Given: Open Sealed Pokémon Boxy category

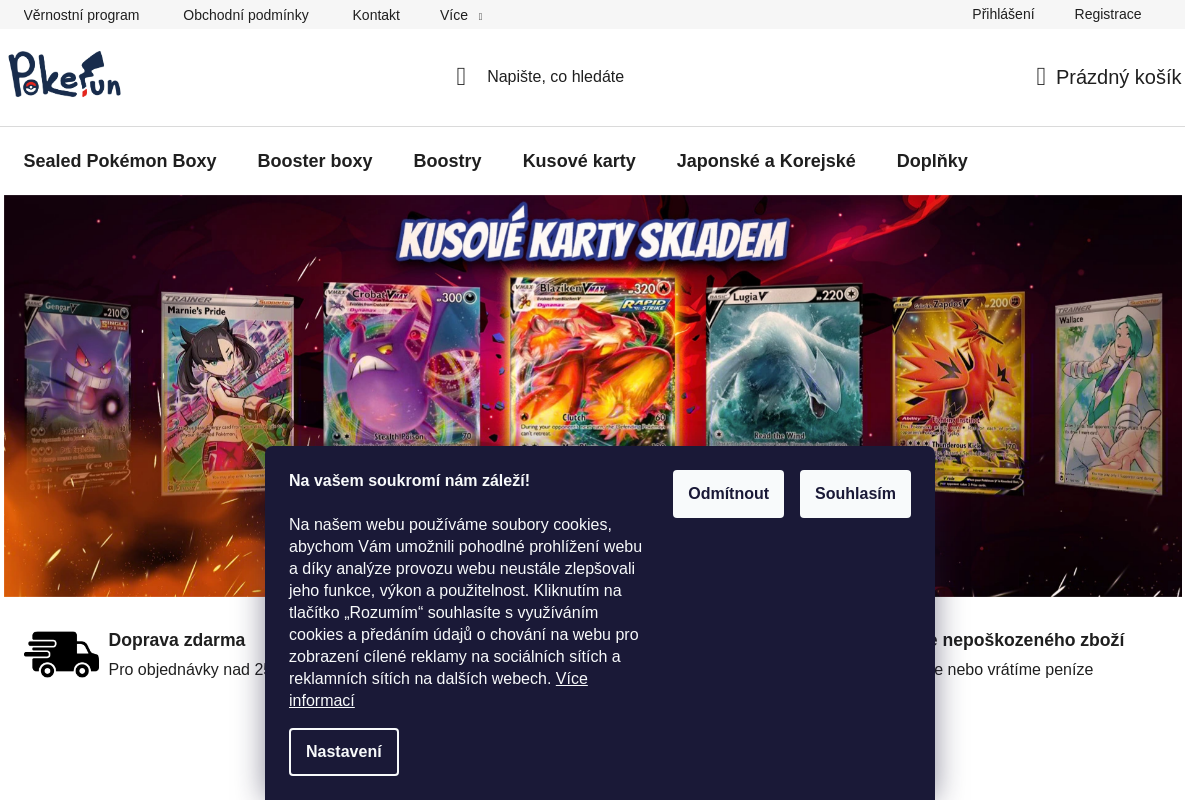Looking at the screenshot, I should (x=120, y=161).
